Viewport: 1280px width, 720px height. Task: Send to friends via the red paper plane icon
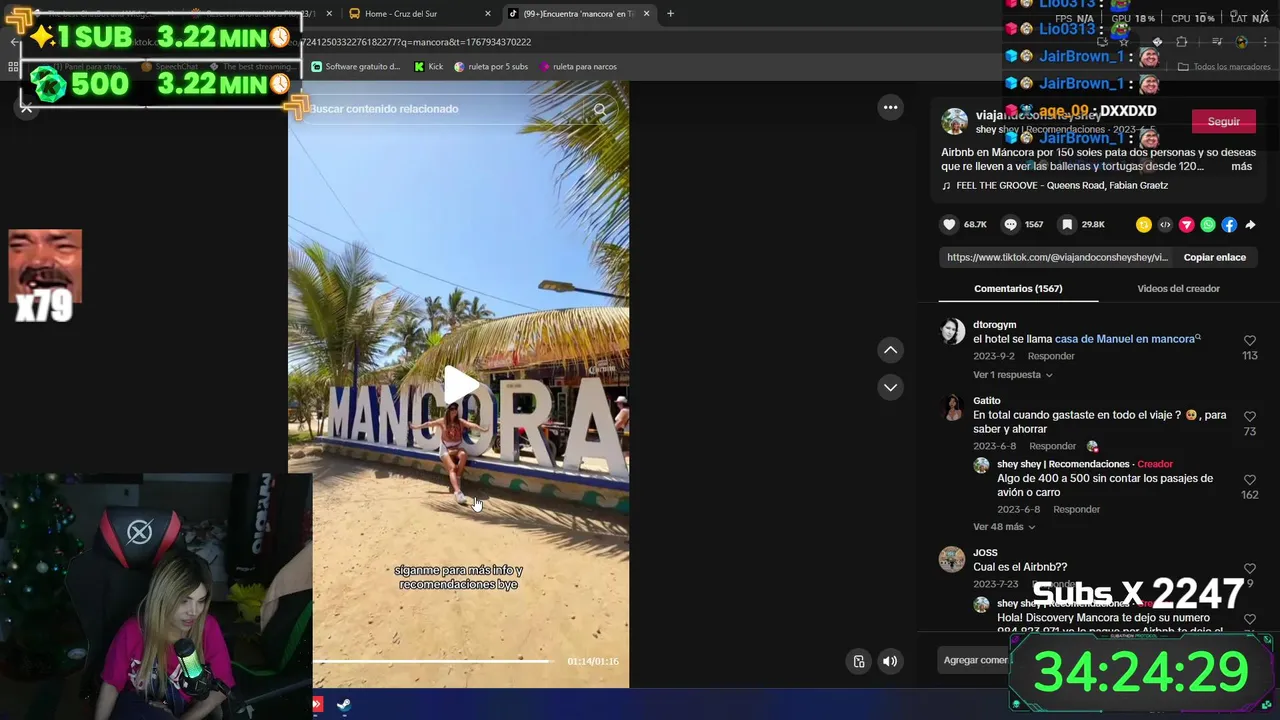click(1187, 225)
